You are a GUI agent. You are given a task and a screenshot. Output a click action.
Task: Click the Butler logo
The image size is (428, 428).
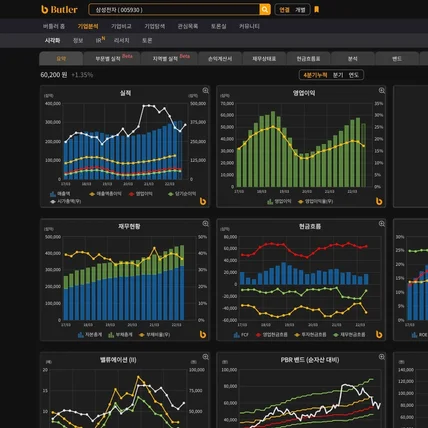[59, 10]
